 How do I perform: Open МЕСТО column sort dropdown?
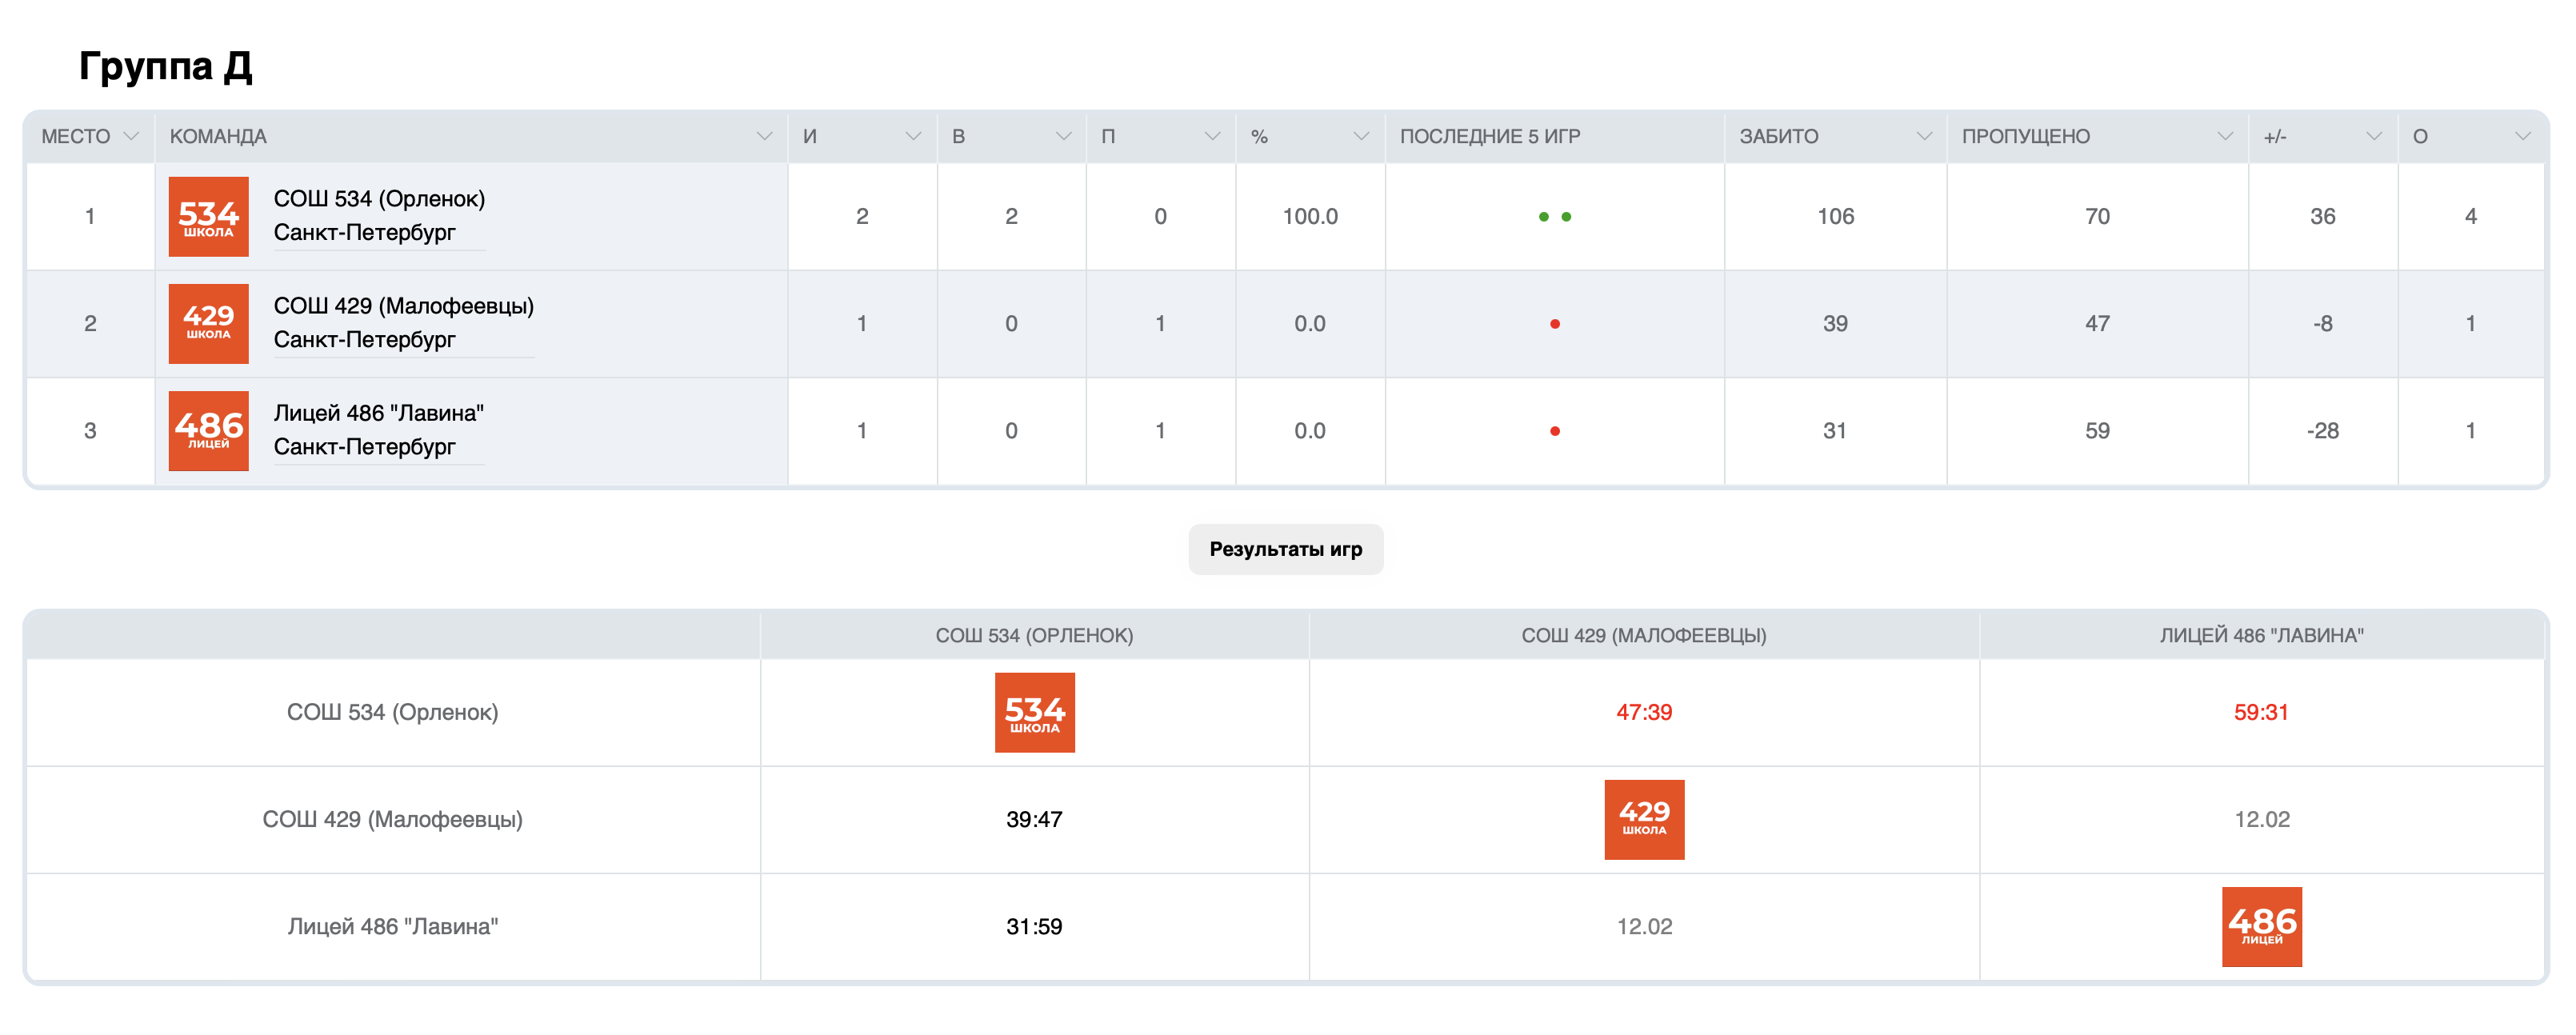(x=130, y=136)
